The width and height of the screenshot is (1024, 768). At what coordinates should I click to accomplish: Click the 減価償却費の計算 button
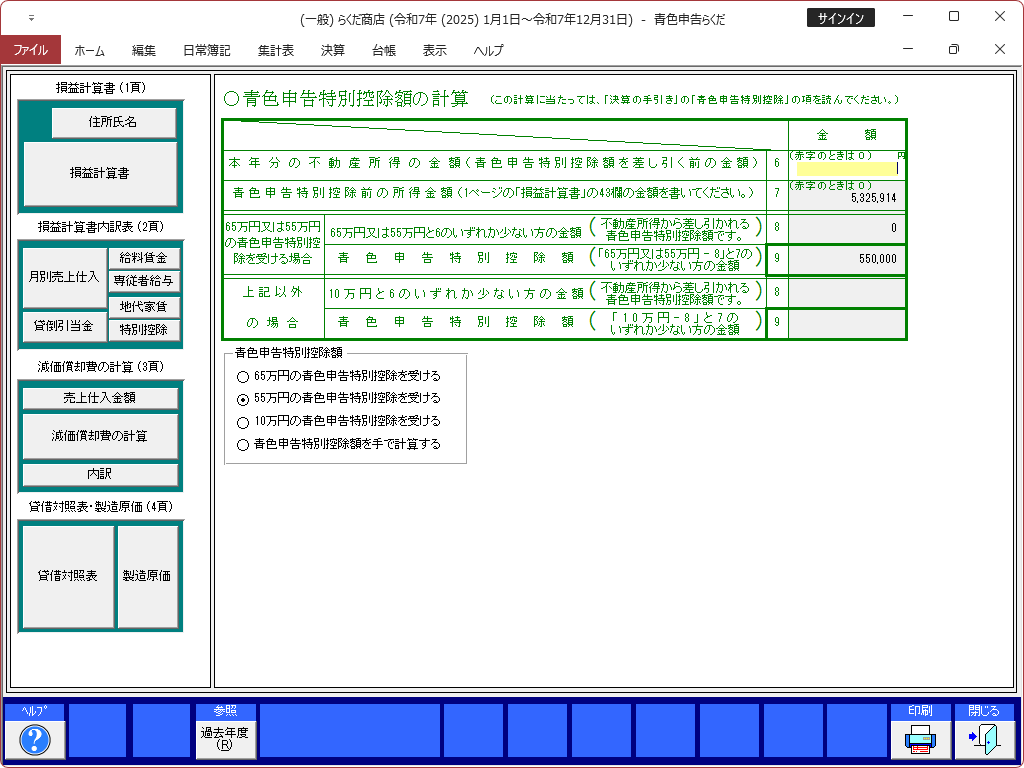coord(100,436)
